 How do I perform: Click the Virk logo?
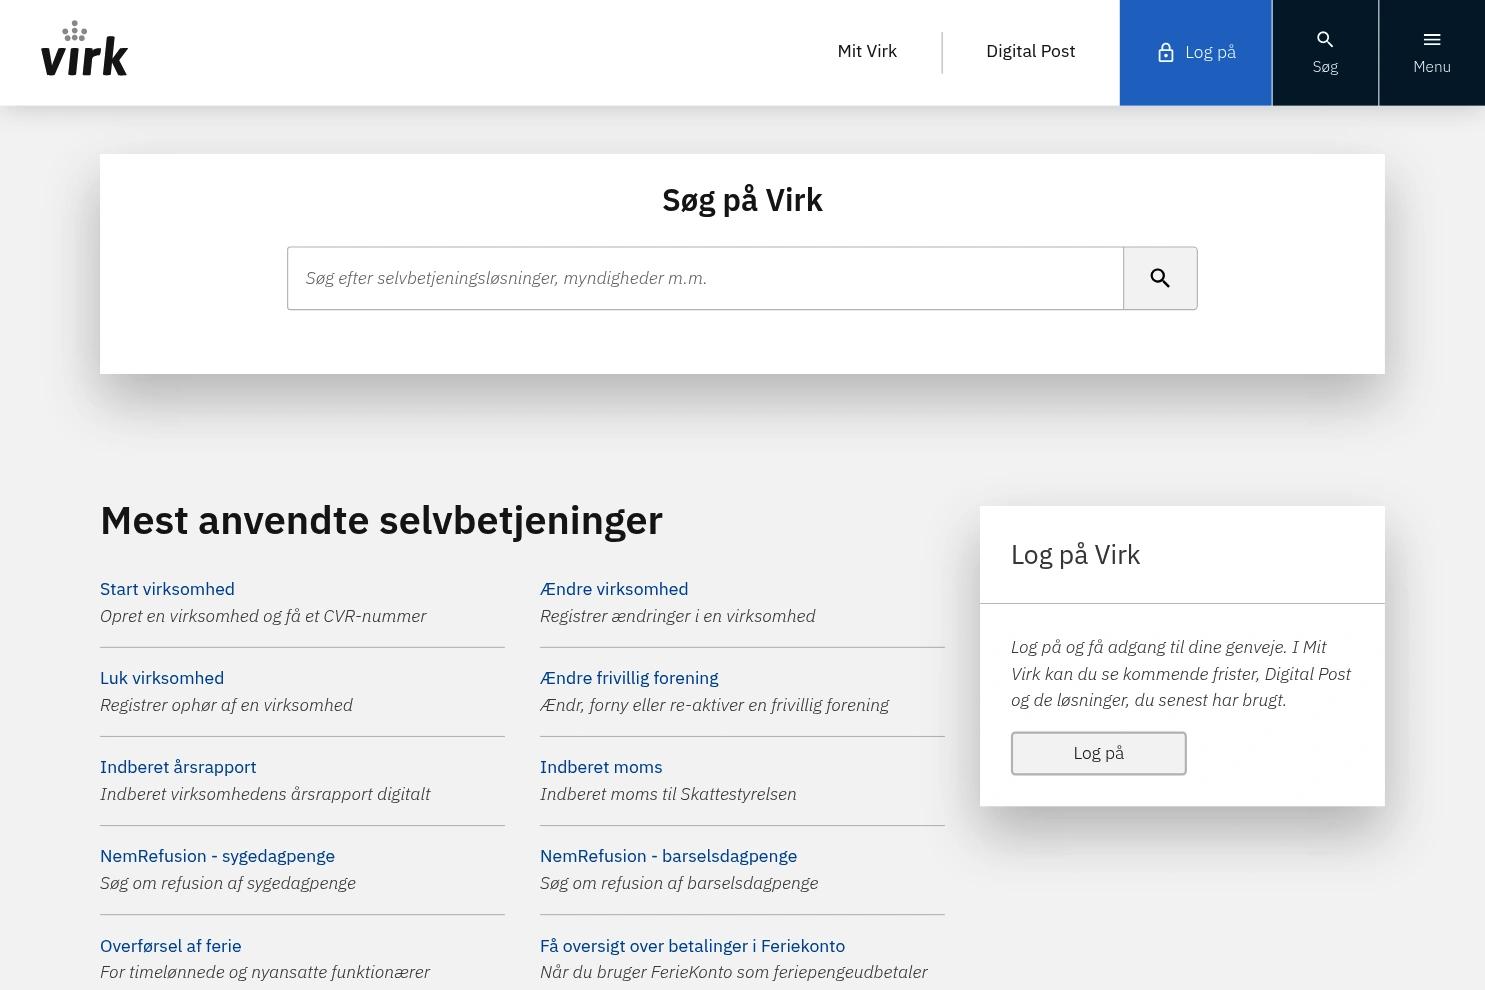[84, 48]
